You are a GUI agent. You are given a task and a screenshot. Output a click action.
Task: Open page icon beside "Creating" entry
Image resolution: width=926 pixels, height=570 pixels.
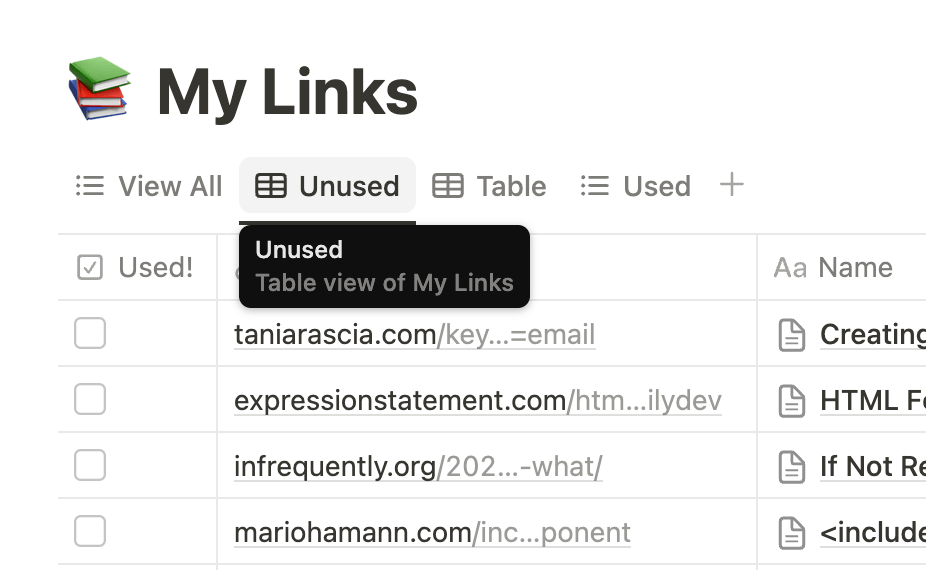click(x=792, y=334)
